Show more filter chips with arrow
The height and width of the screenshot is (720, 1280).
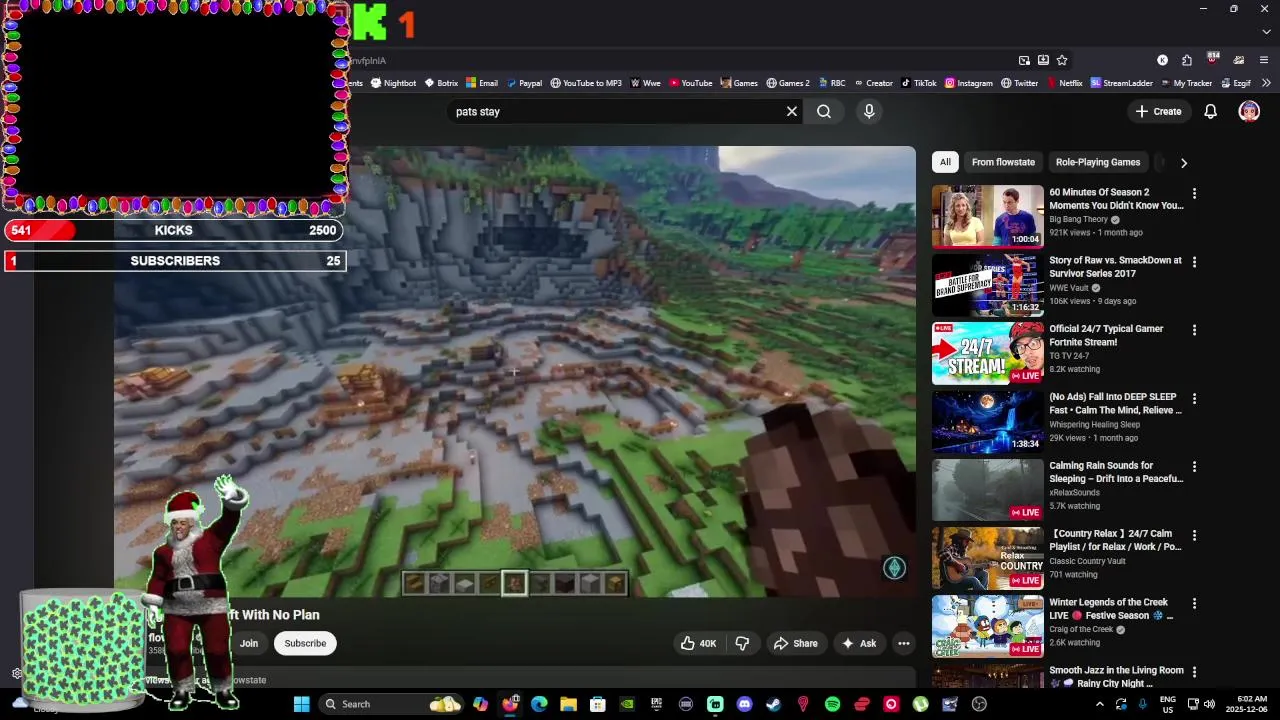click(1184, 163)
